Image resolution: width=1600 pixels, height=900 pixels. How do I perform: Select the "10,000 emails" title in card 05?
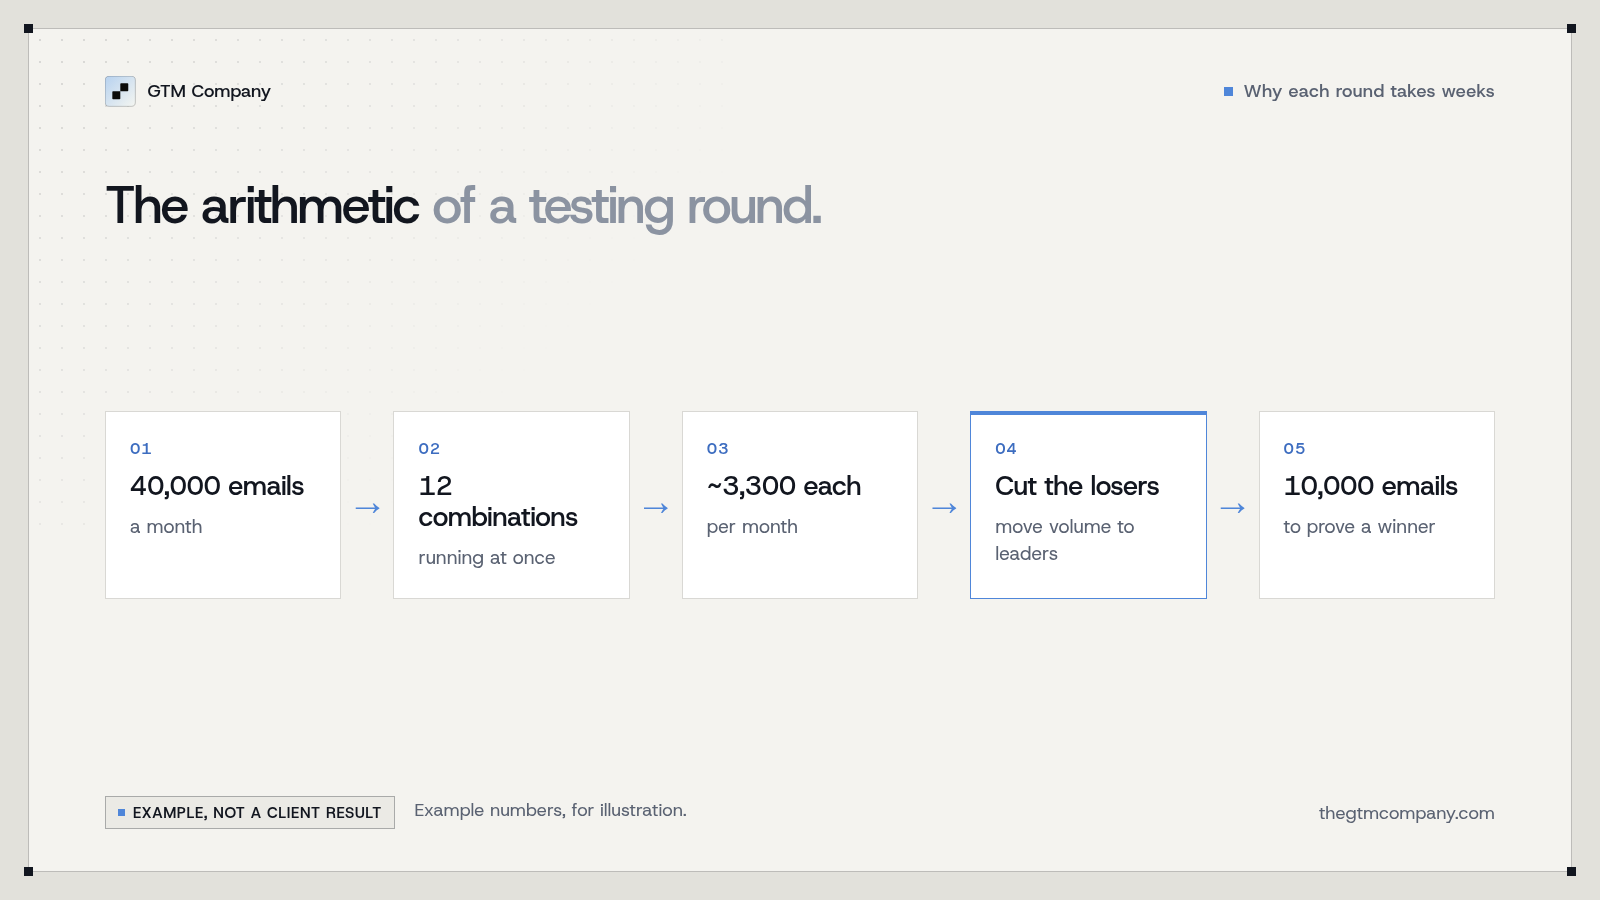click(1371, 486)
